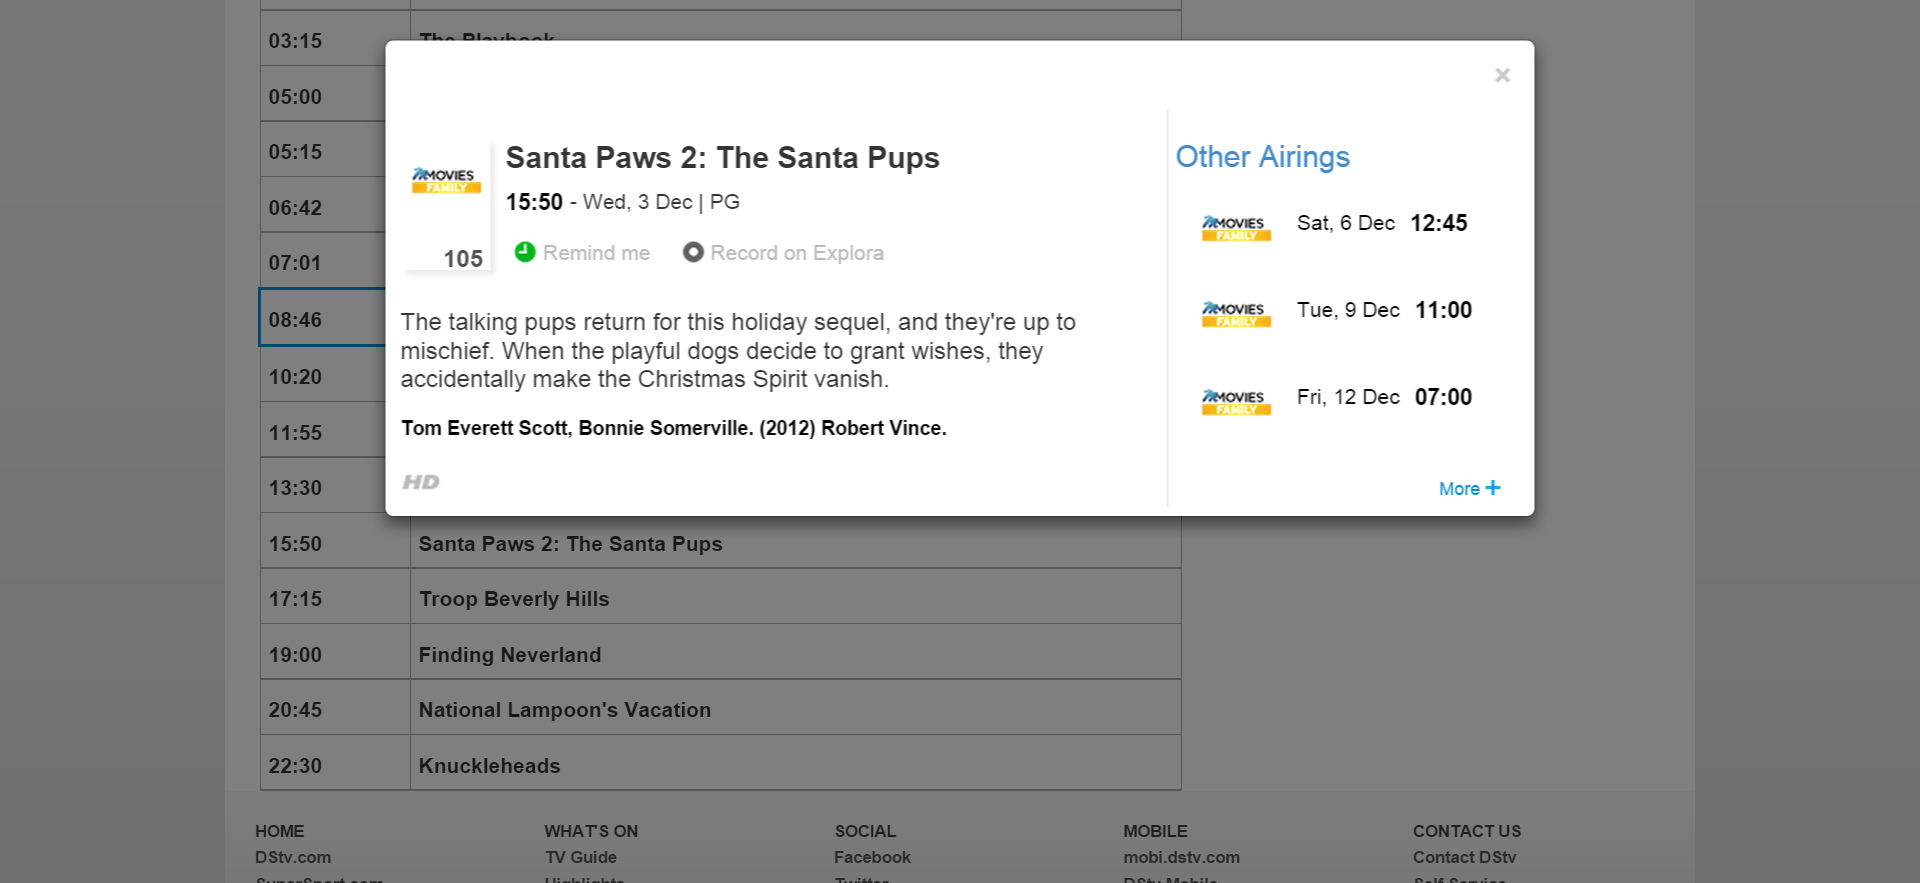Click the Record on Explora circle icon

pyautogui.click(x=693, y=252)
